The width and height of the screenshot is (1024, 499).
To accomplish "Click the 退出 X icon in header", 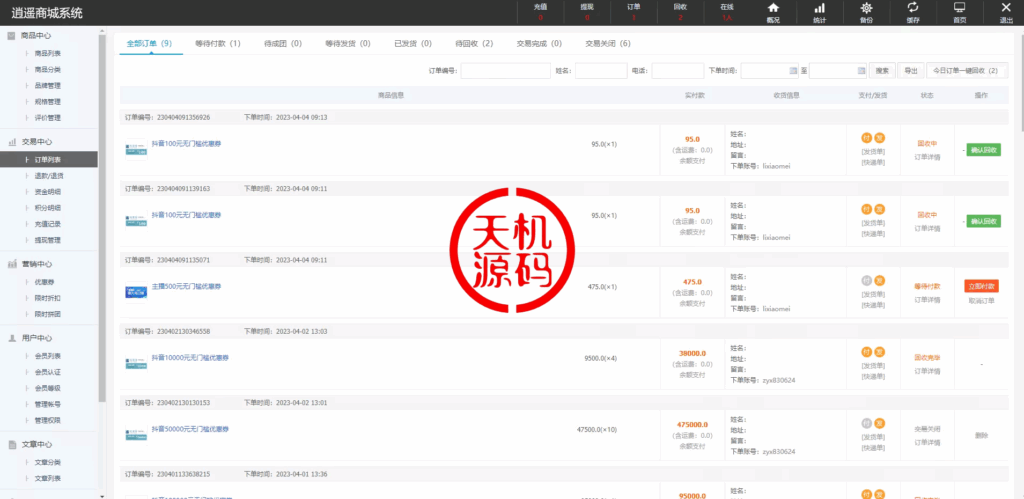I will point(1005,8).
